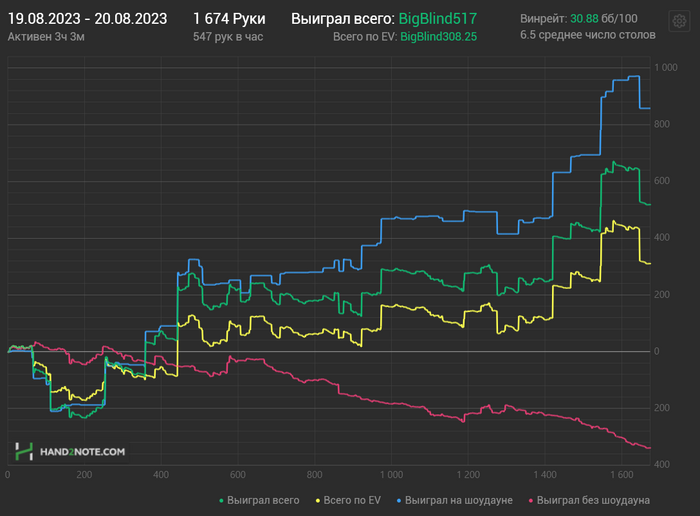Click the x-axis label 1 200
This screenshot has height=516, width=700.
click(x=468, y=474)
